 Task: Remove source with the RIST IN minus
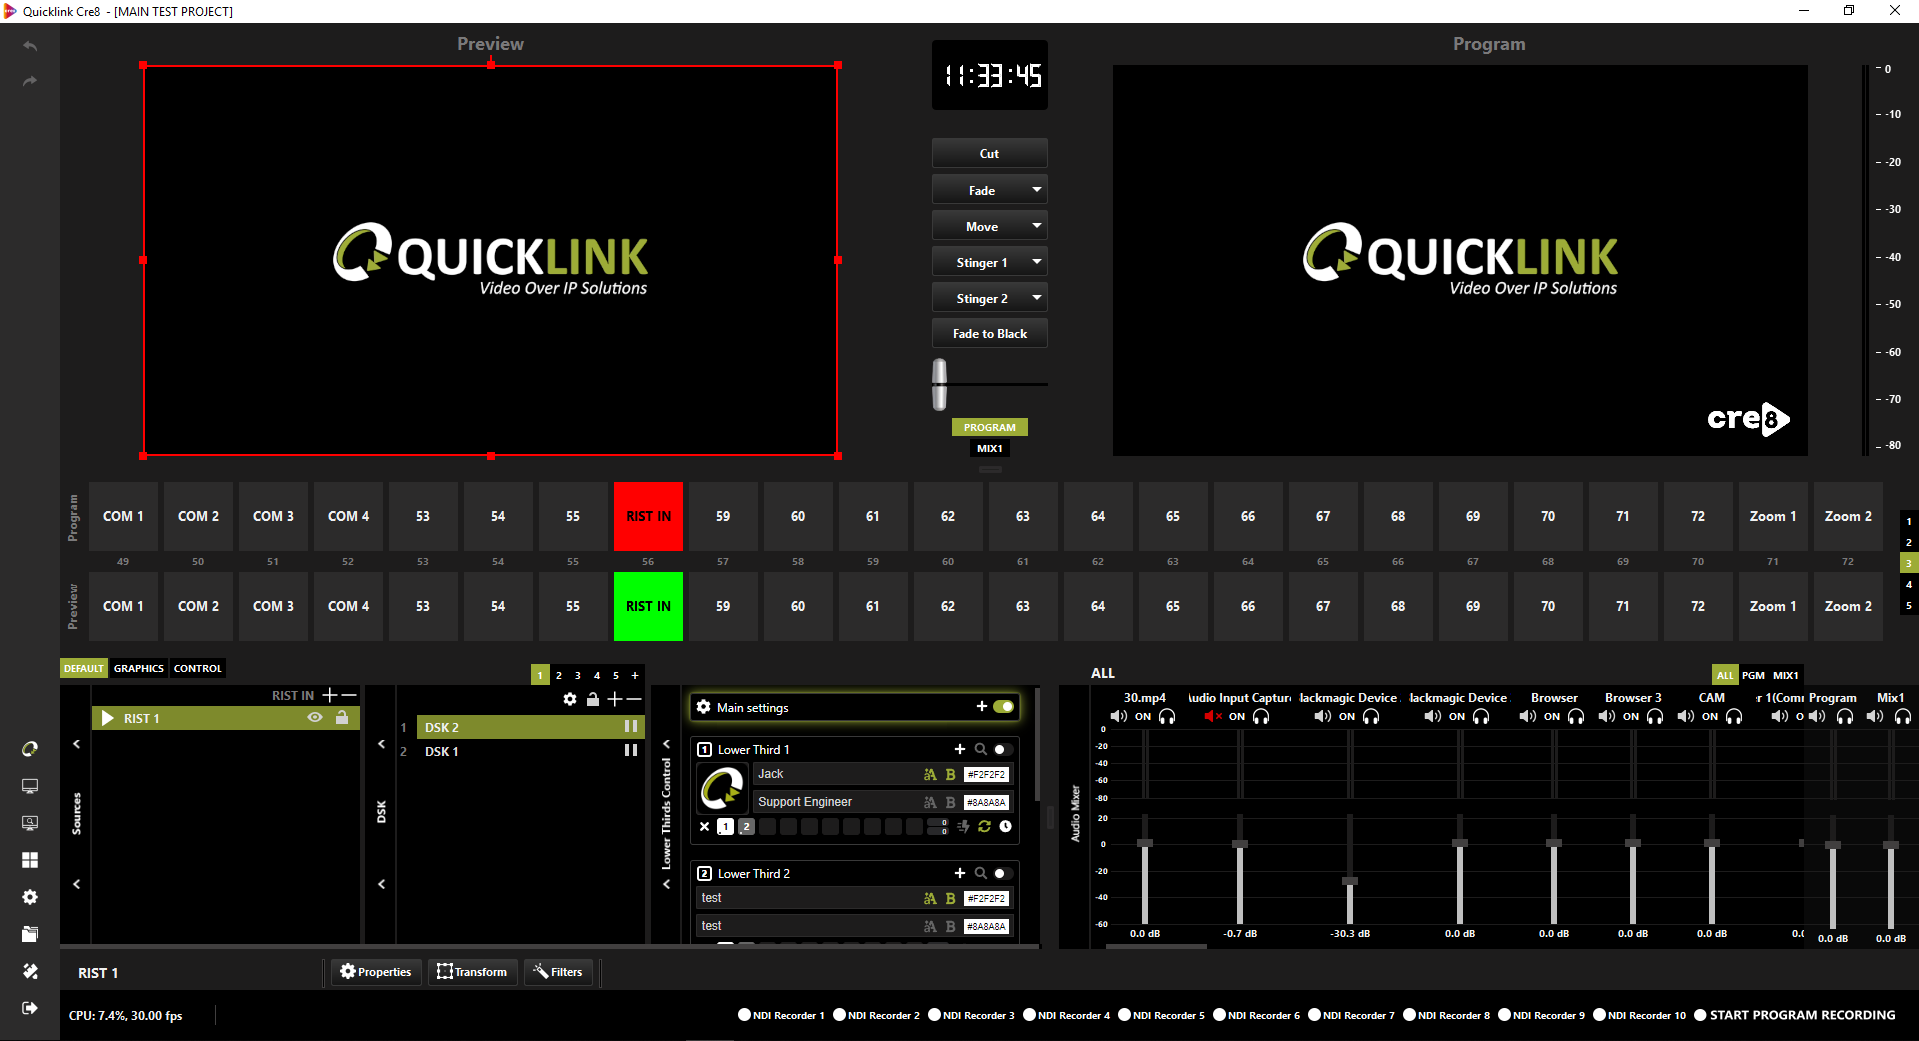coord(349,695)
